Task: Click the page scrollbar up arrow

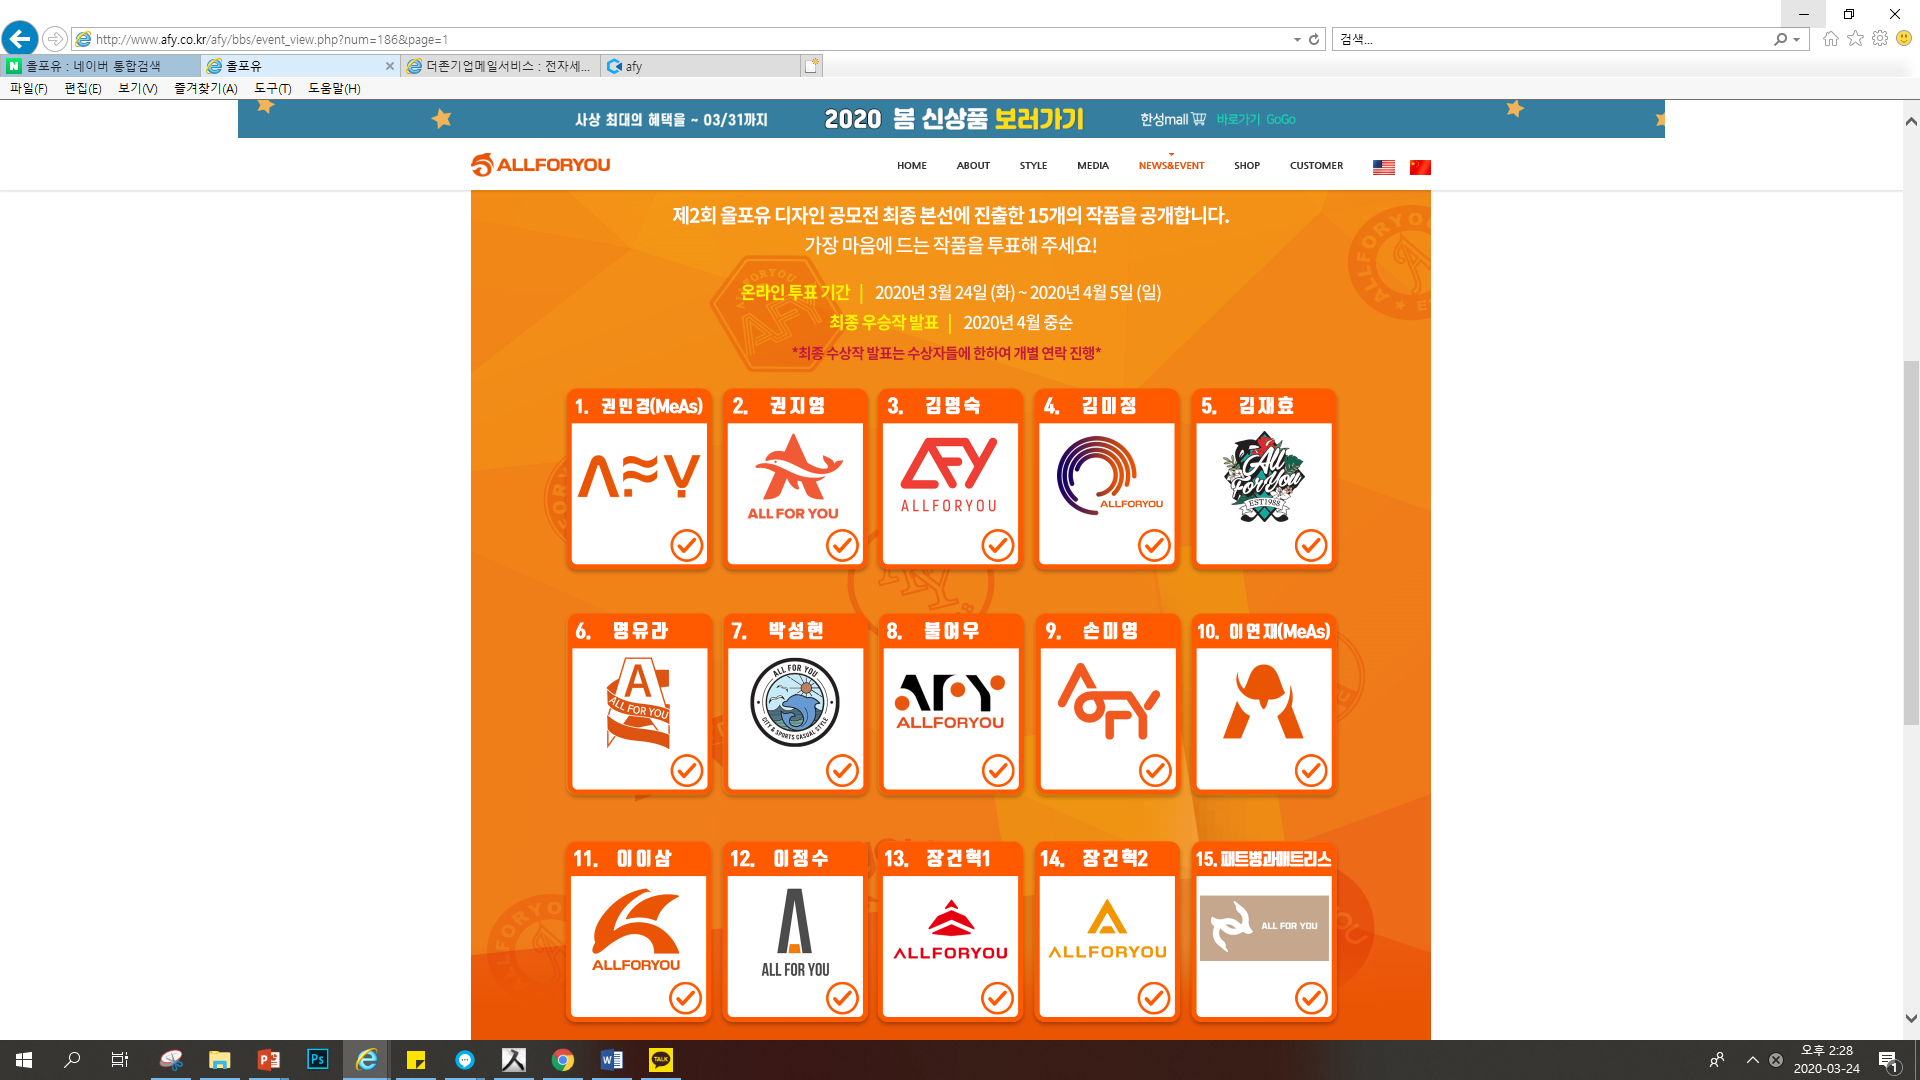Action: (x=1910, y=121)
